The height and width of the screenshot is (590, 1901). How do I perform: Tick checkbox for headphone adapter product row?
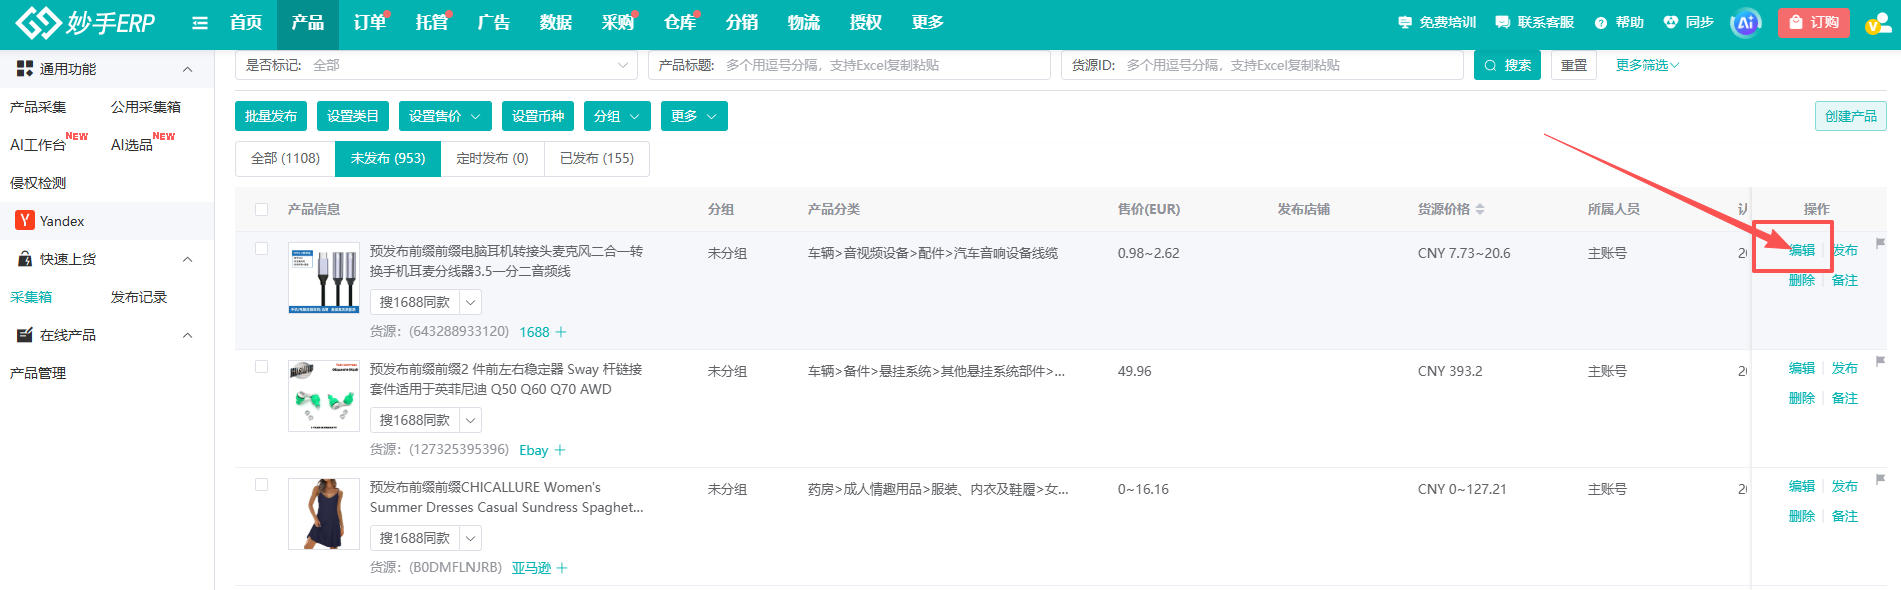tap(262, 249)
